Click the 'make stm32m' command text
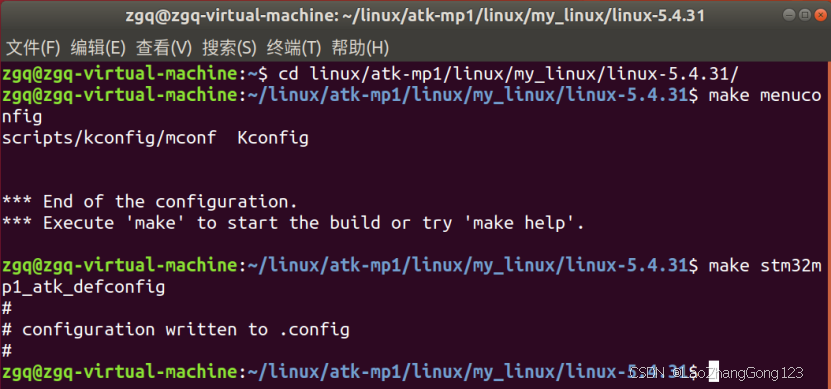The image size is (831, 389). 765,265
